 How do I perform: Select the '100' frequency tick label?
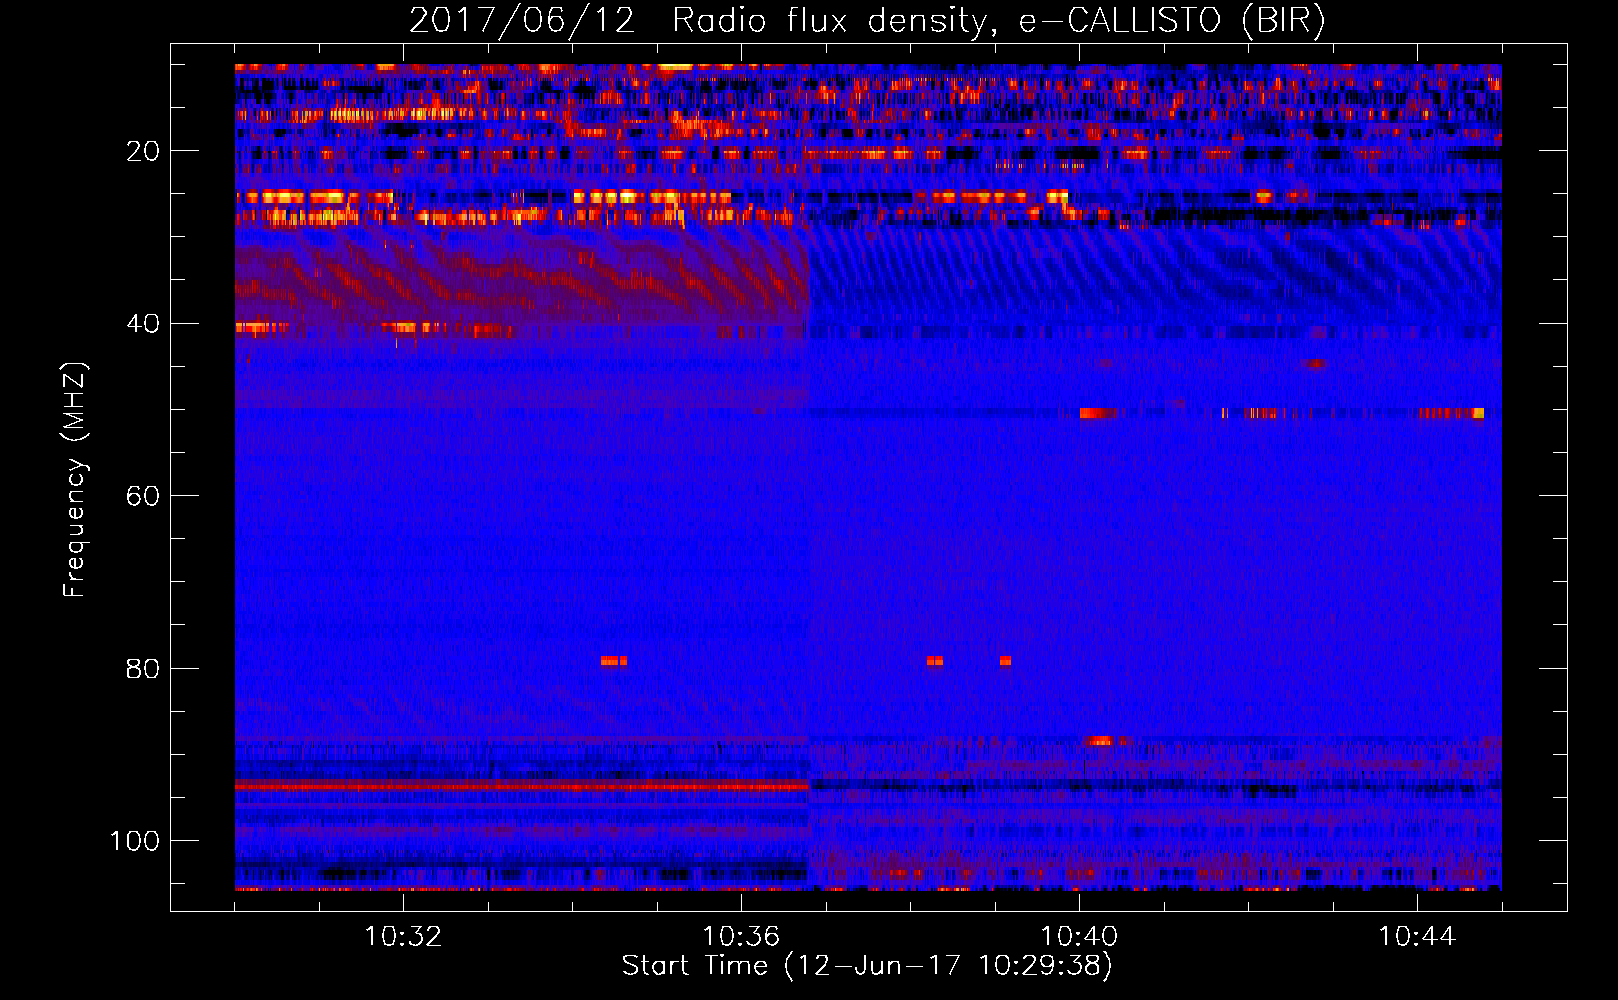pos(135,841)
